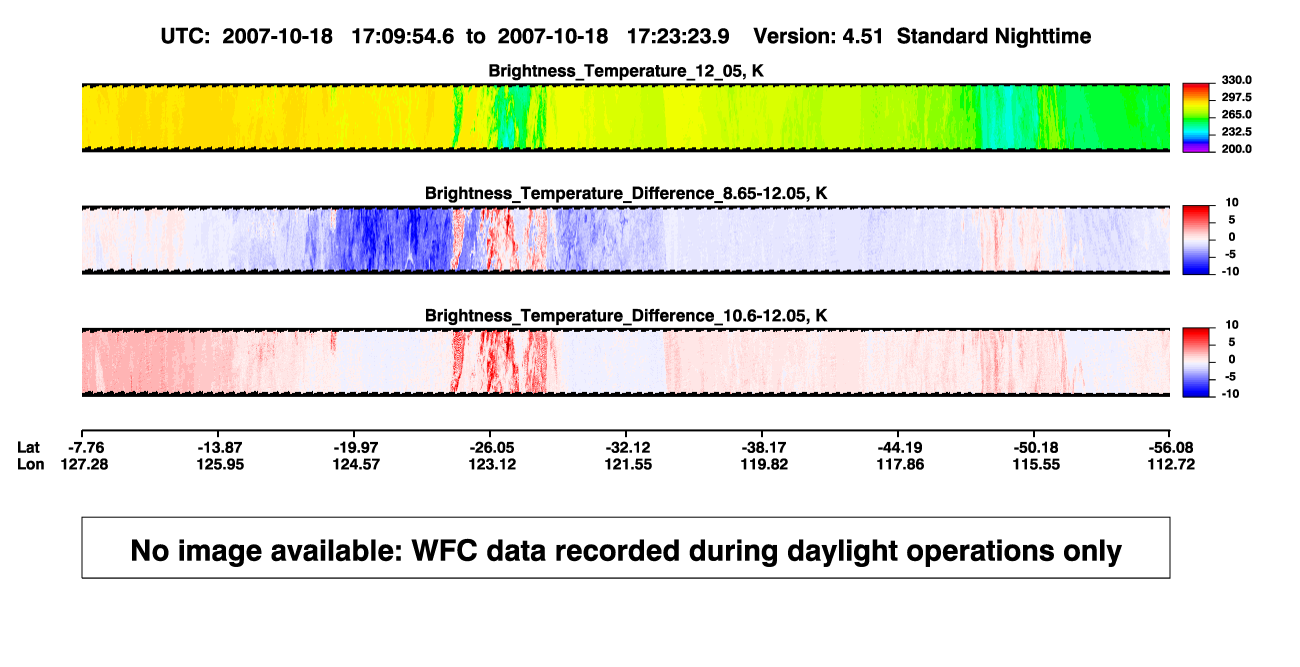This screenshot has height=667, width=1300.
Task: Select the 8.65-12.05 difference image strip
Action: click(x=626, y=240)
